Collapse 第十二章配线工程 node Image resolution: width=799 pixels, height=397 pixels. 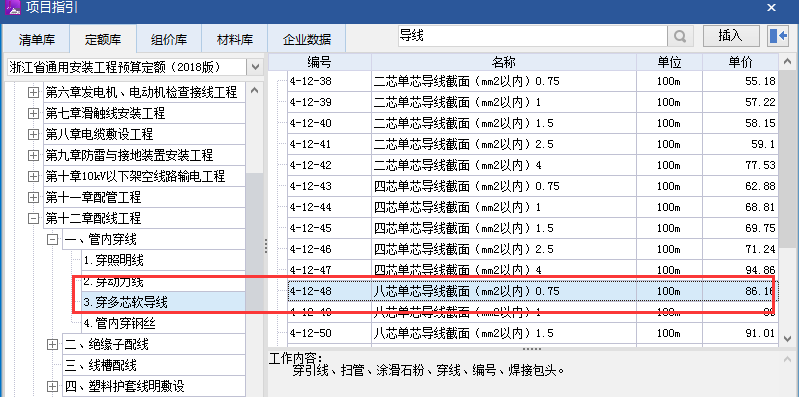[34, 219]
